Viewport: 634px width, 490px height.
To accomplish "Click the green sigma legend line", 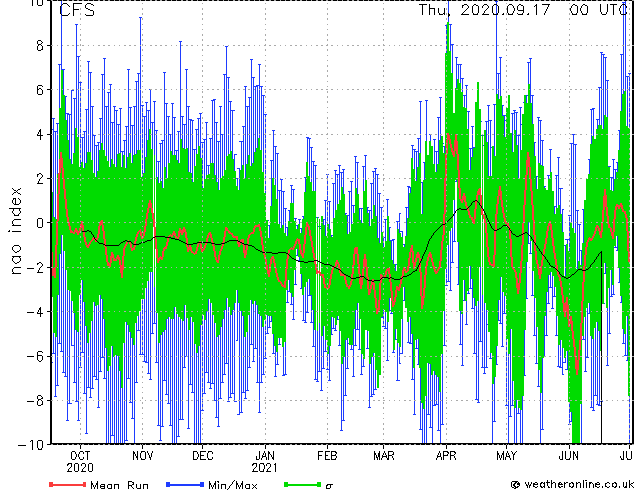I will coord(302,484).
